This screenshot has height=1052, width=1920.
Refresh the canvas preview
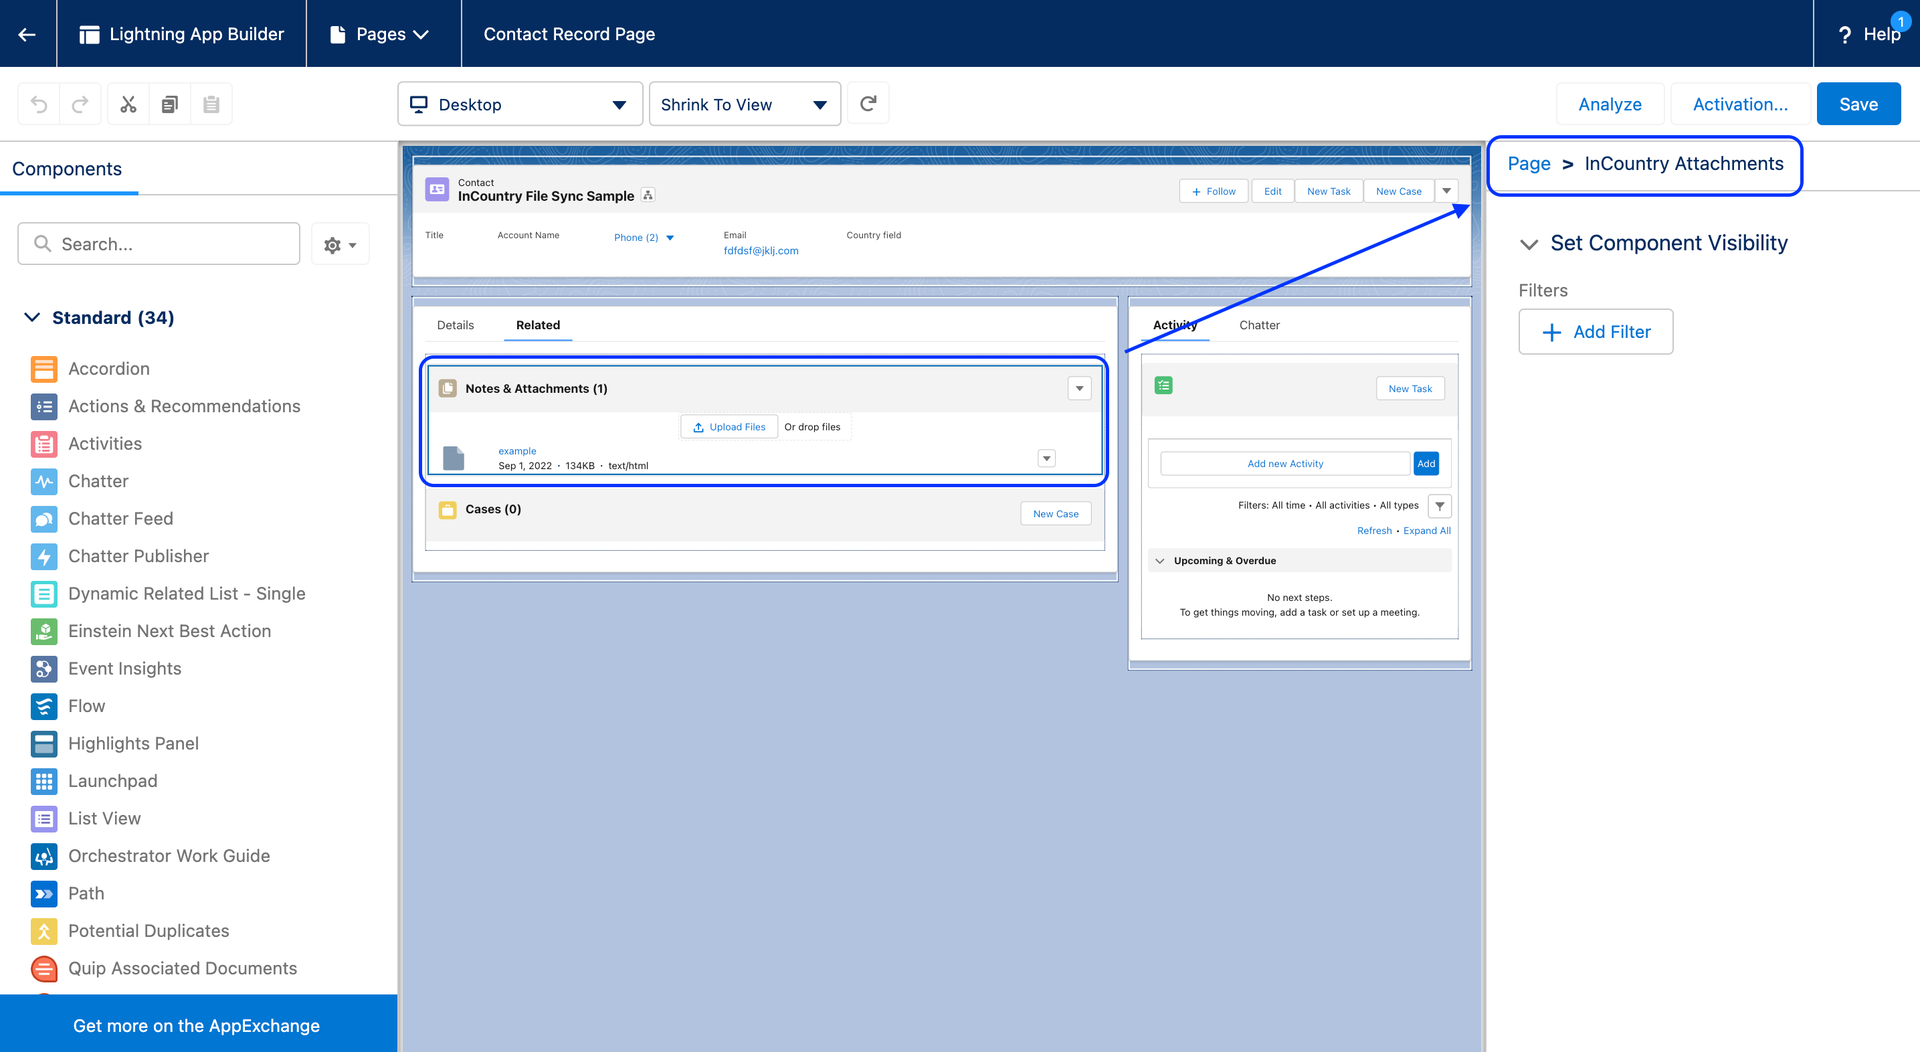tap(868, 103)
